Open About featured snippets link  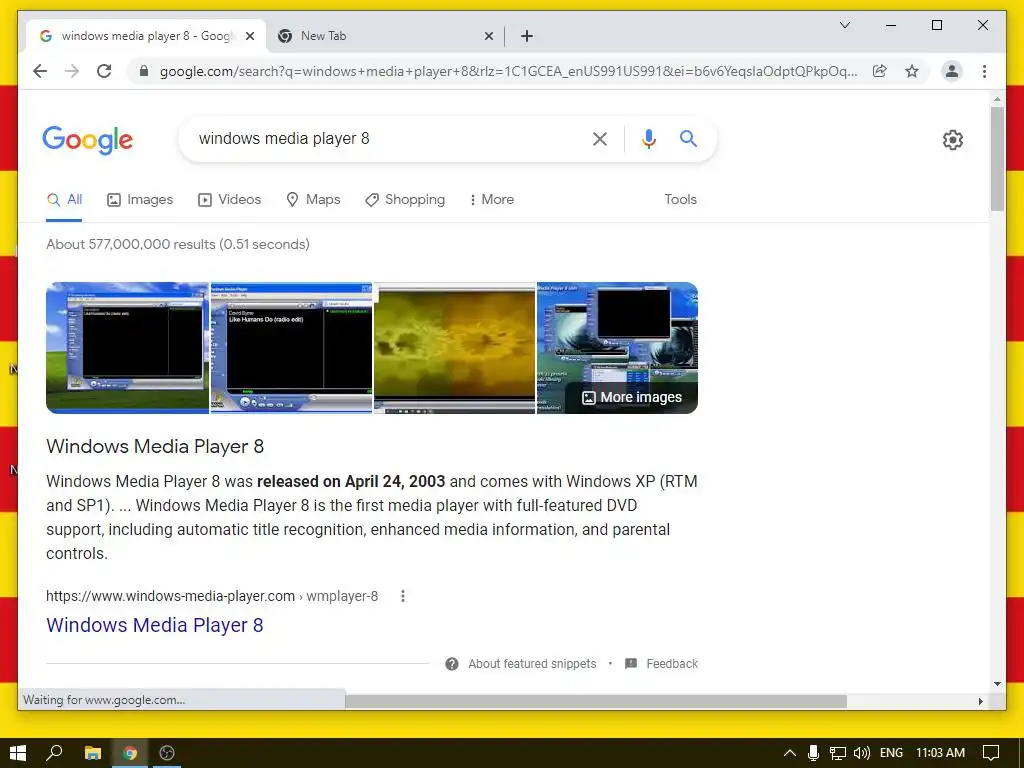532,664
